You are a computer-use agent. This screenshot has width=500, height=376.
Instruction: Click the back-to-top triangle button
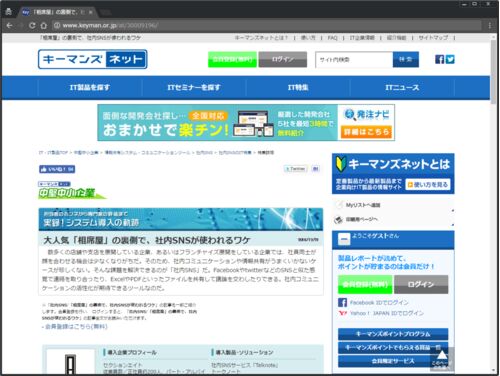tap(442, 359)
